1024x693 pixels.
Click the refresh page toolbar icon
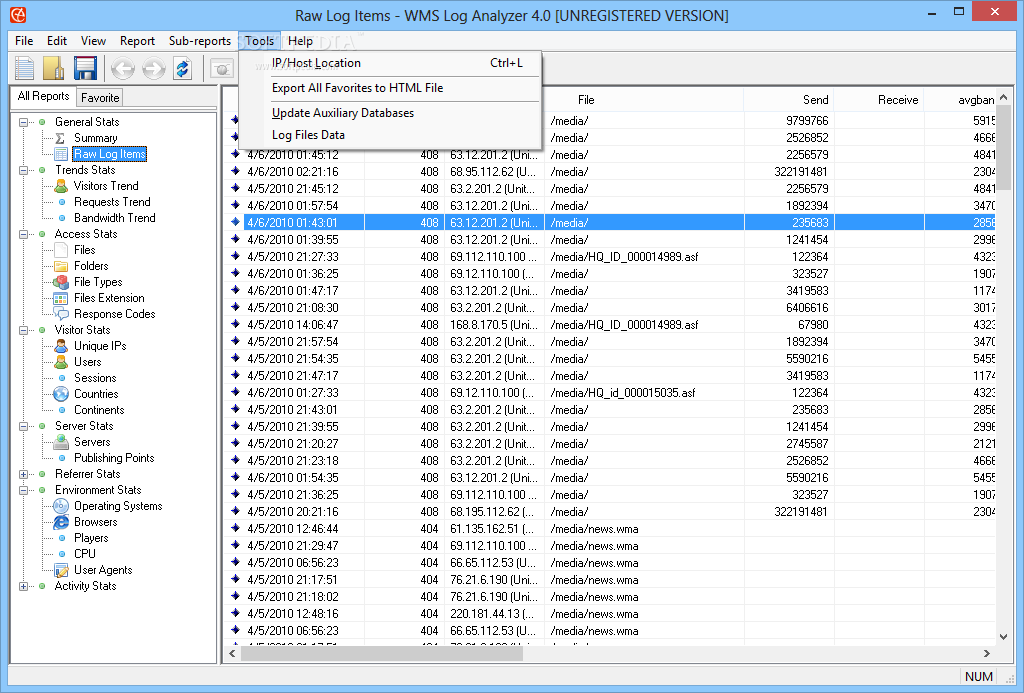pos(182,68)
